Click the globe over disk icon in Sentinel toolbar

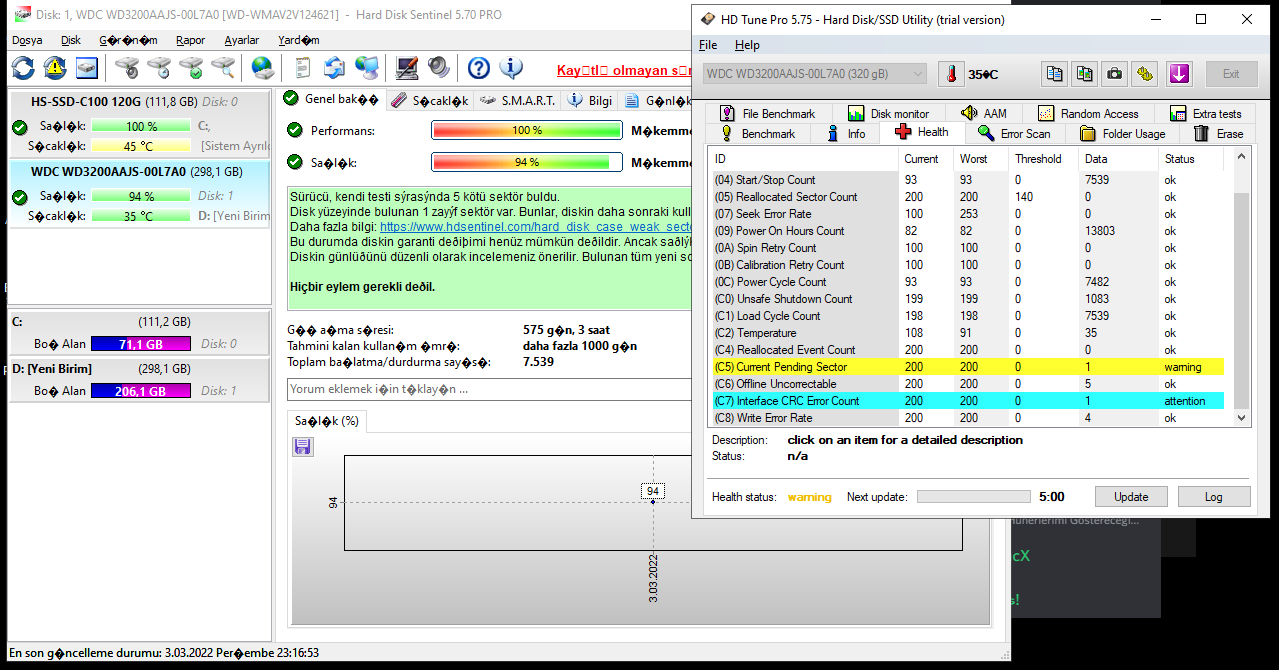click(x=262, y=68)
